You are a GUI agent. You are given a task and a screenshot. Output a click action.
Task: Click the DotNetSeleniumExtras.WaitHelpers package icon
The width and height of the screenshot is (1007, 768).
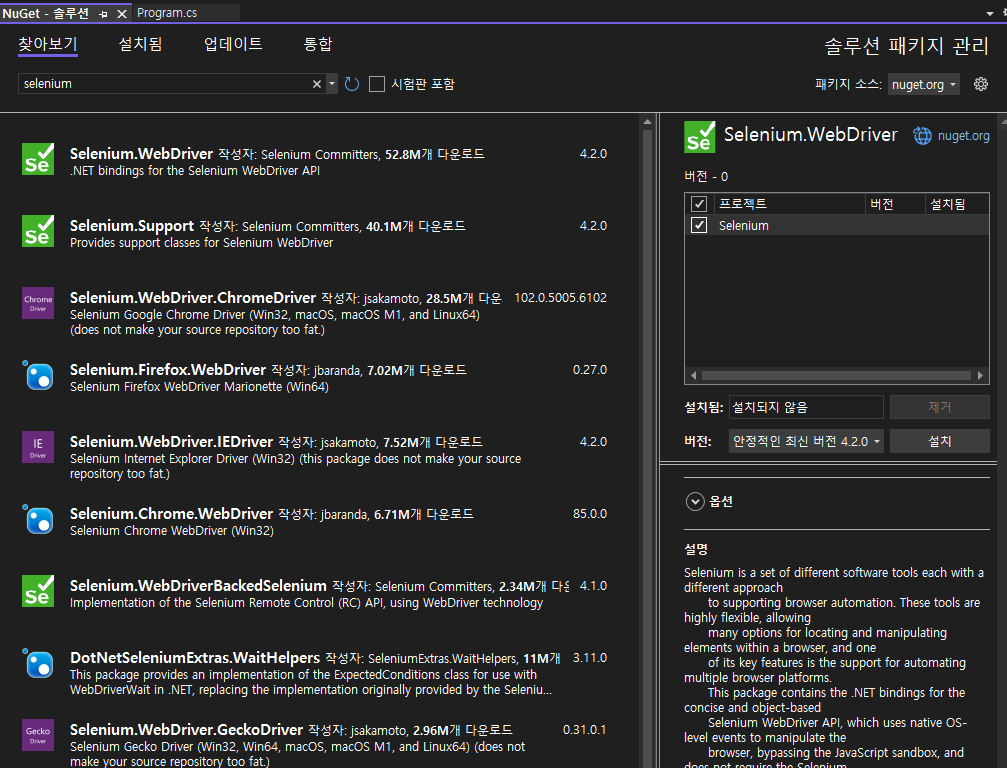coord(38,663)
